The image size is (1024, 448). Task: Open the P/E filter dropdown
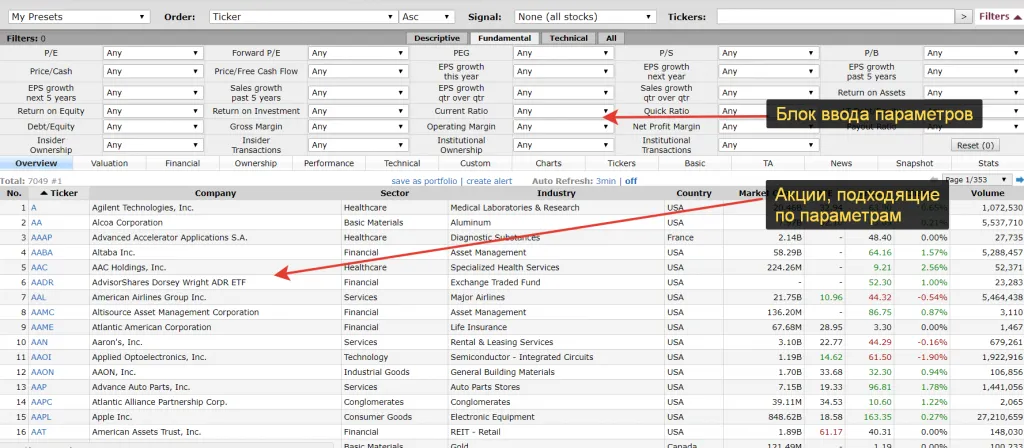[x=152, y=53]
